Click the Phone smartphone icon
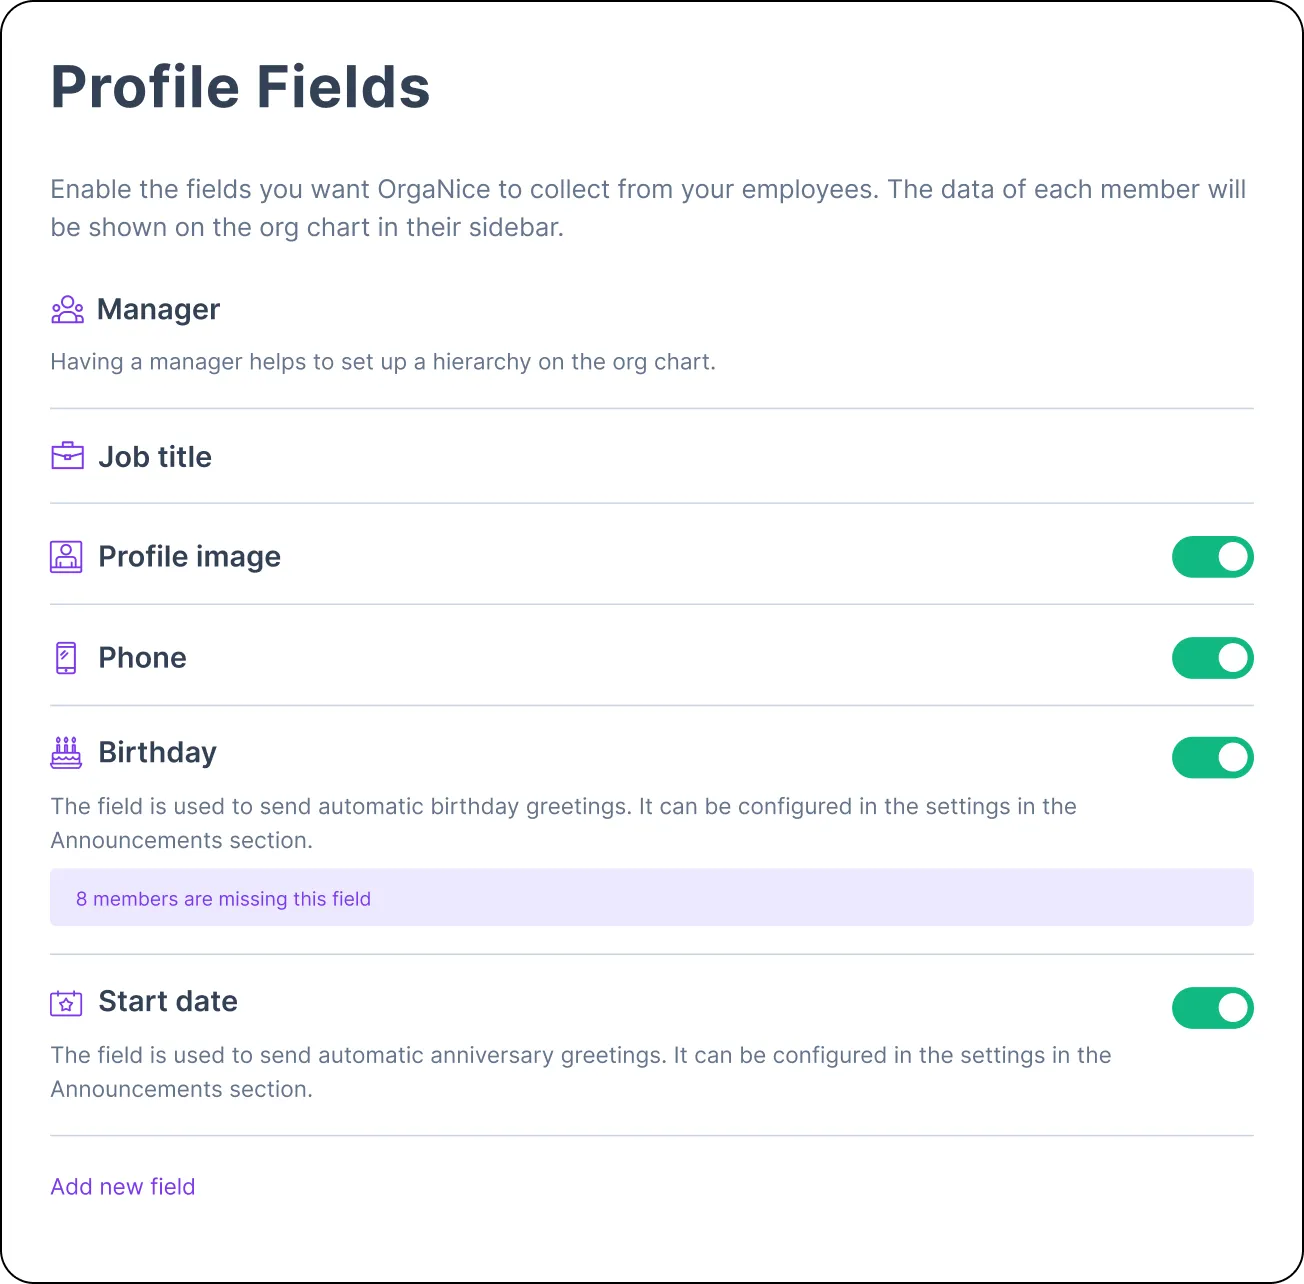Image resolution: width=1304 pixels, height=1284 pixels. pyautogui.click(x=66, y=657)
